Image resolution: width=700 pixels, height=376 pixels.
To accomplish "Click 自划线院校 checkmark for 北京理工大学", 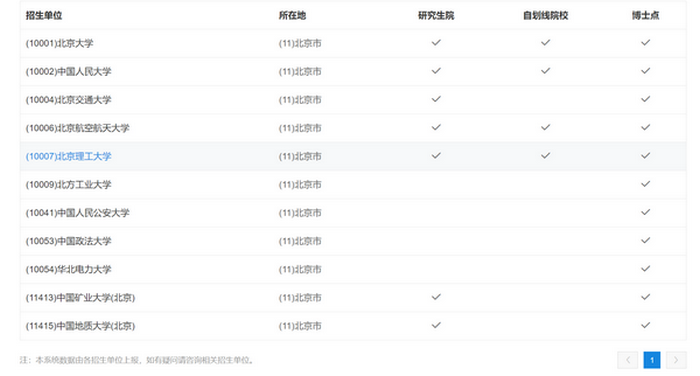I will 546,155.
